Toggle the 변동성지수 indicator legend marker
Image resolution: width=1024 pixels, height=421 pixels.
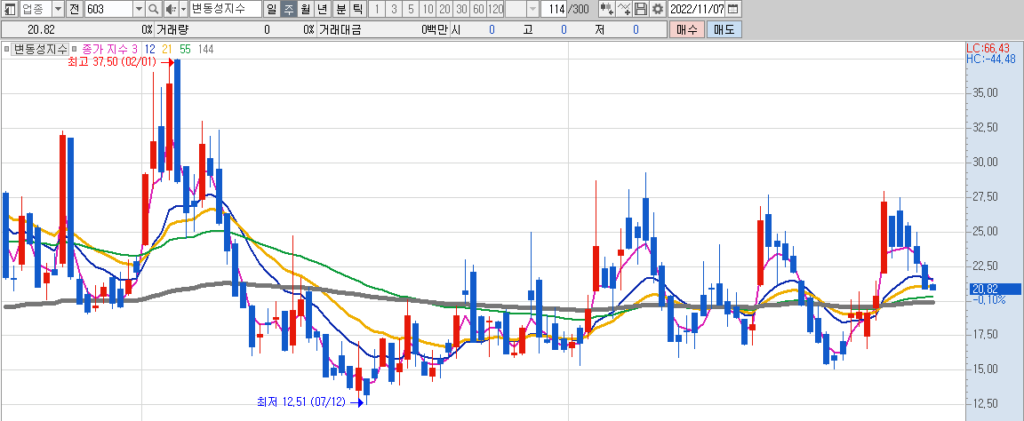[x=7, y=48]
